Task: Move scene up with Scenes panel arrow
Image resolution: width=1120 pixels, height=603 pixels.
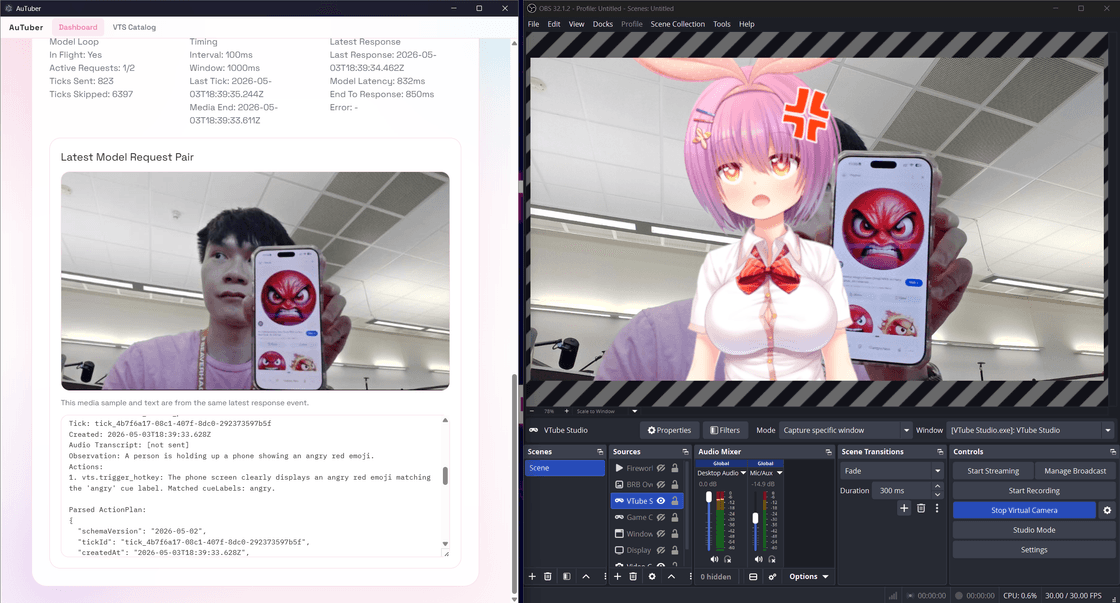Action: coord(586,577)
